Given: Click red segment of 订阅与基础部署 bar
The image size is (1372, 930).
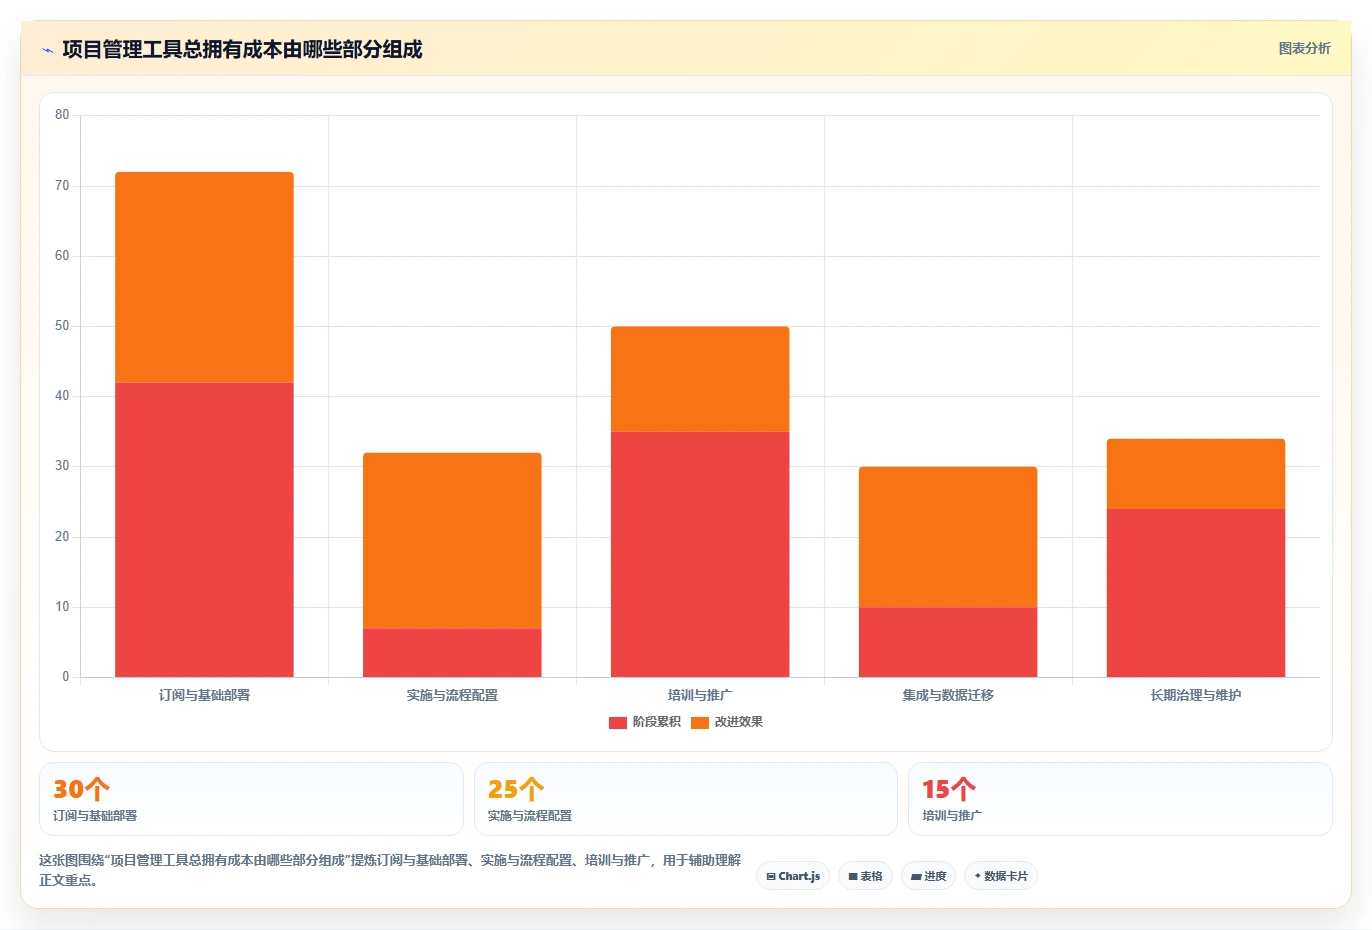Looking at the screenshot, I should coord(204,530).
